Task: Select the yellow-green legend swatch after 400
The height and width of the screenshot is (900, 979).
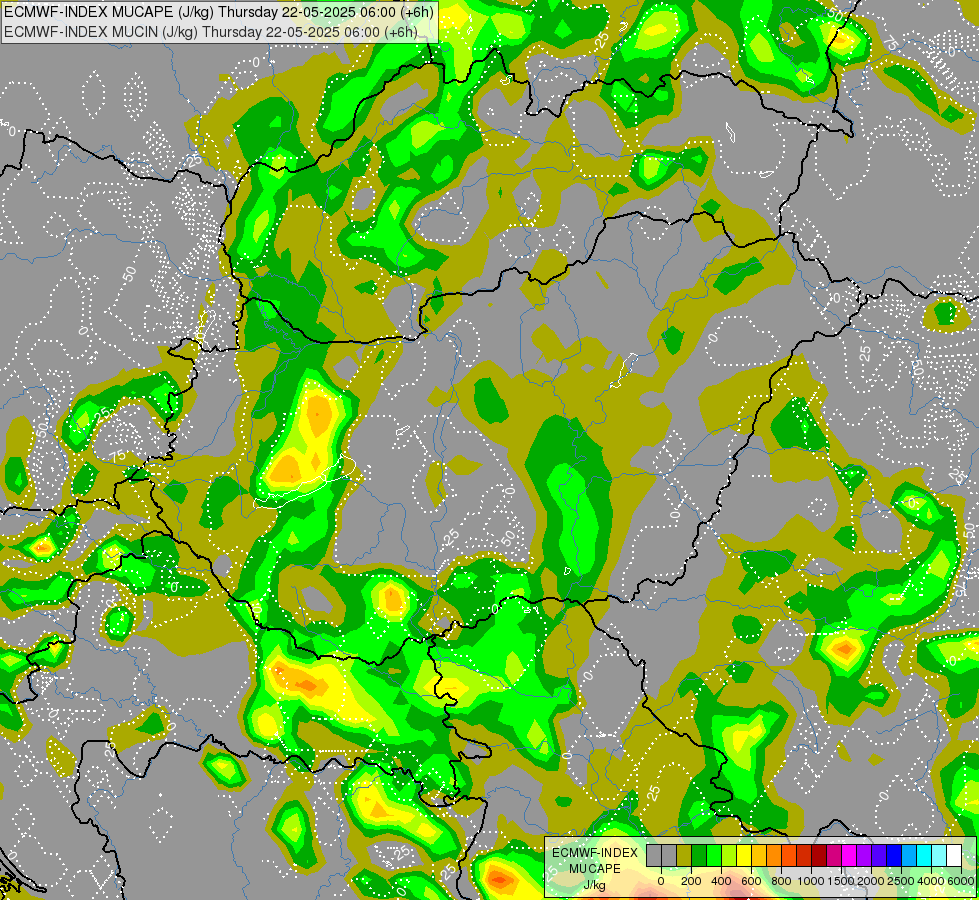Action: (x=729, y=855)
